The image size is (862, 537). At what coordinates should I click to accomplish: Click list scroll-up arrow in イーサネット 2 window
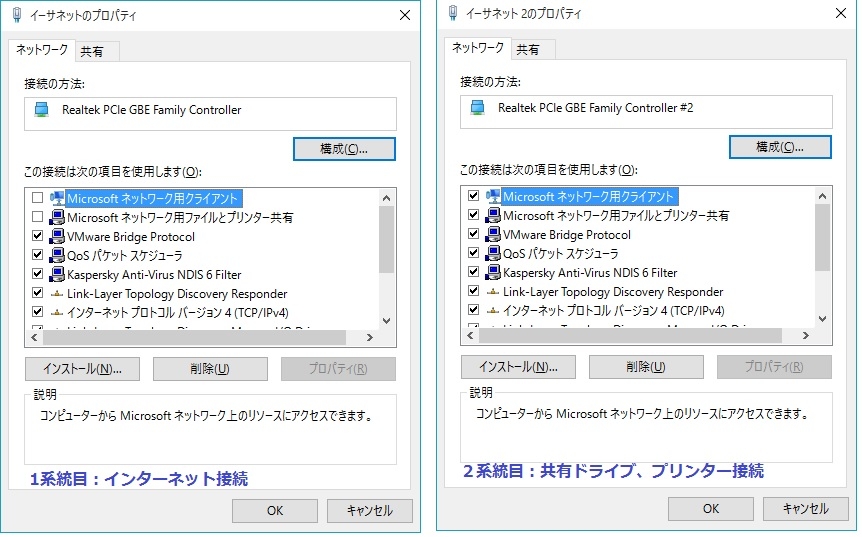[822, 196]
